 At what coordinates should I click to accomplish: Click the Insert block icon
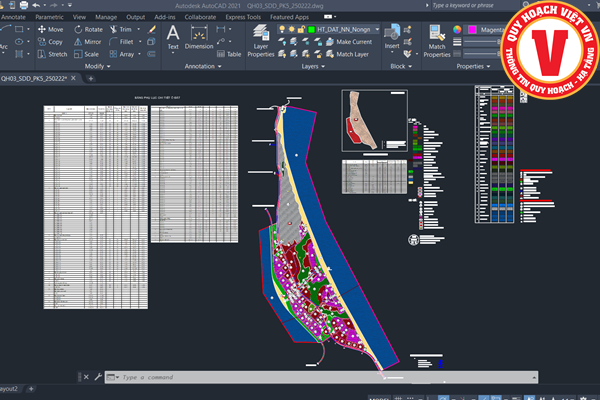[393, 35]
